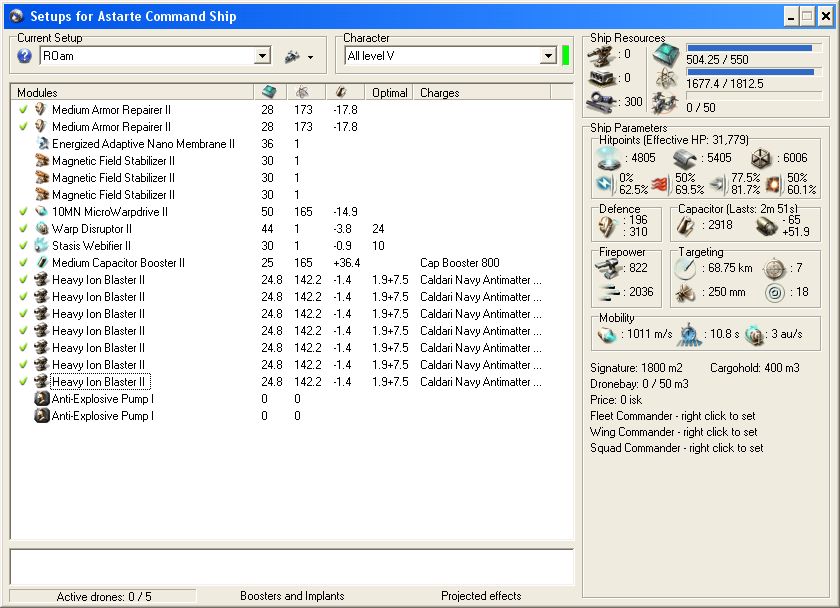Click the 10MN MicroWarpdrive II module icon

pyautogui.click(x=42, y=212)
